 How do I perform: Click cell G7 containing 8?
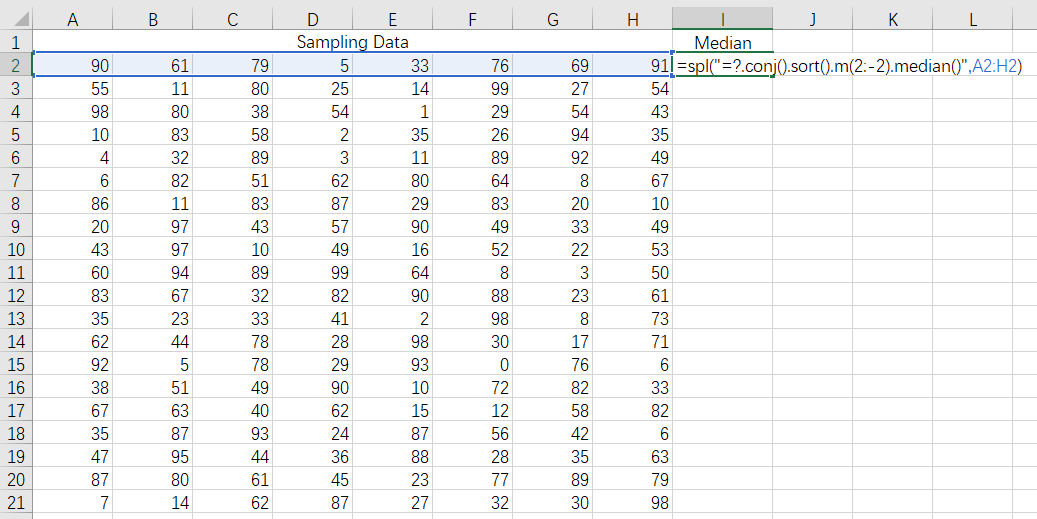[x=552, y=180]
